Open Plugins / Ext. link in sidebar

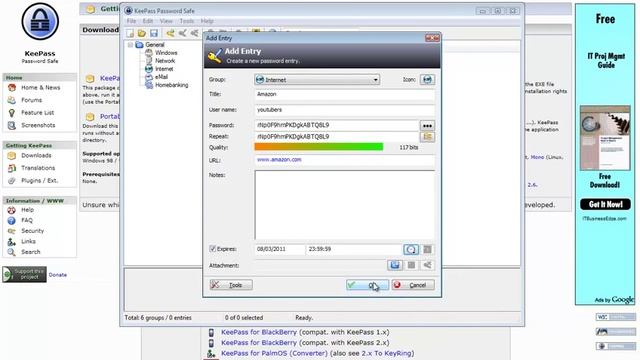[x=40, y=180]
